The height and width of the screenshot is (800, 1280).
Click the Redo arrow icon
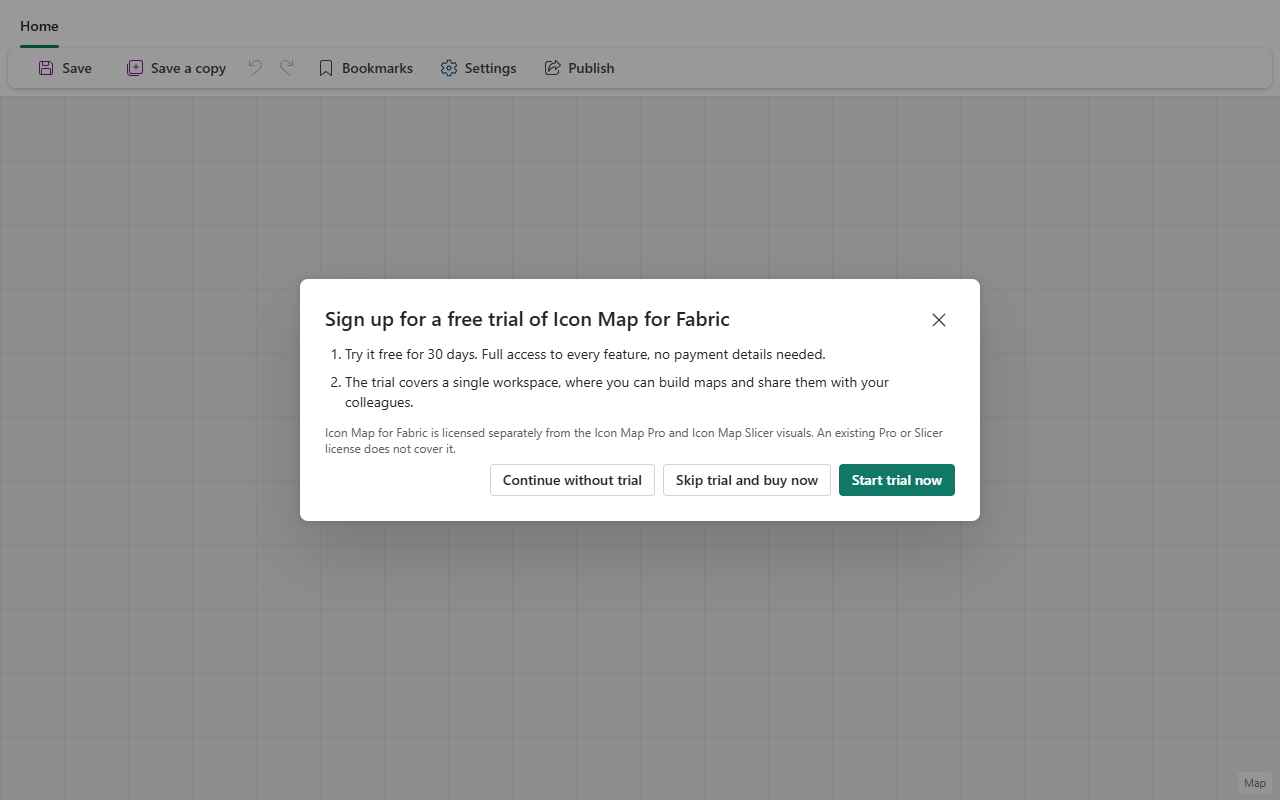[x=286, y=67]
